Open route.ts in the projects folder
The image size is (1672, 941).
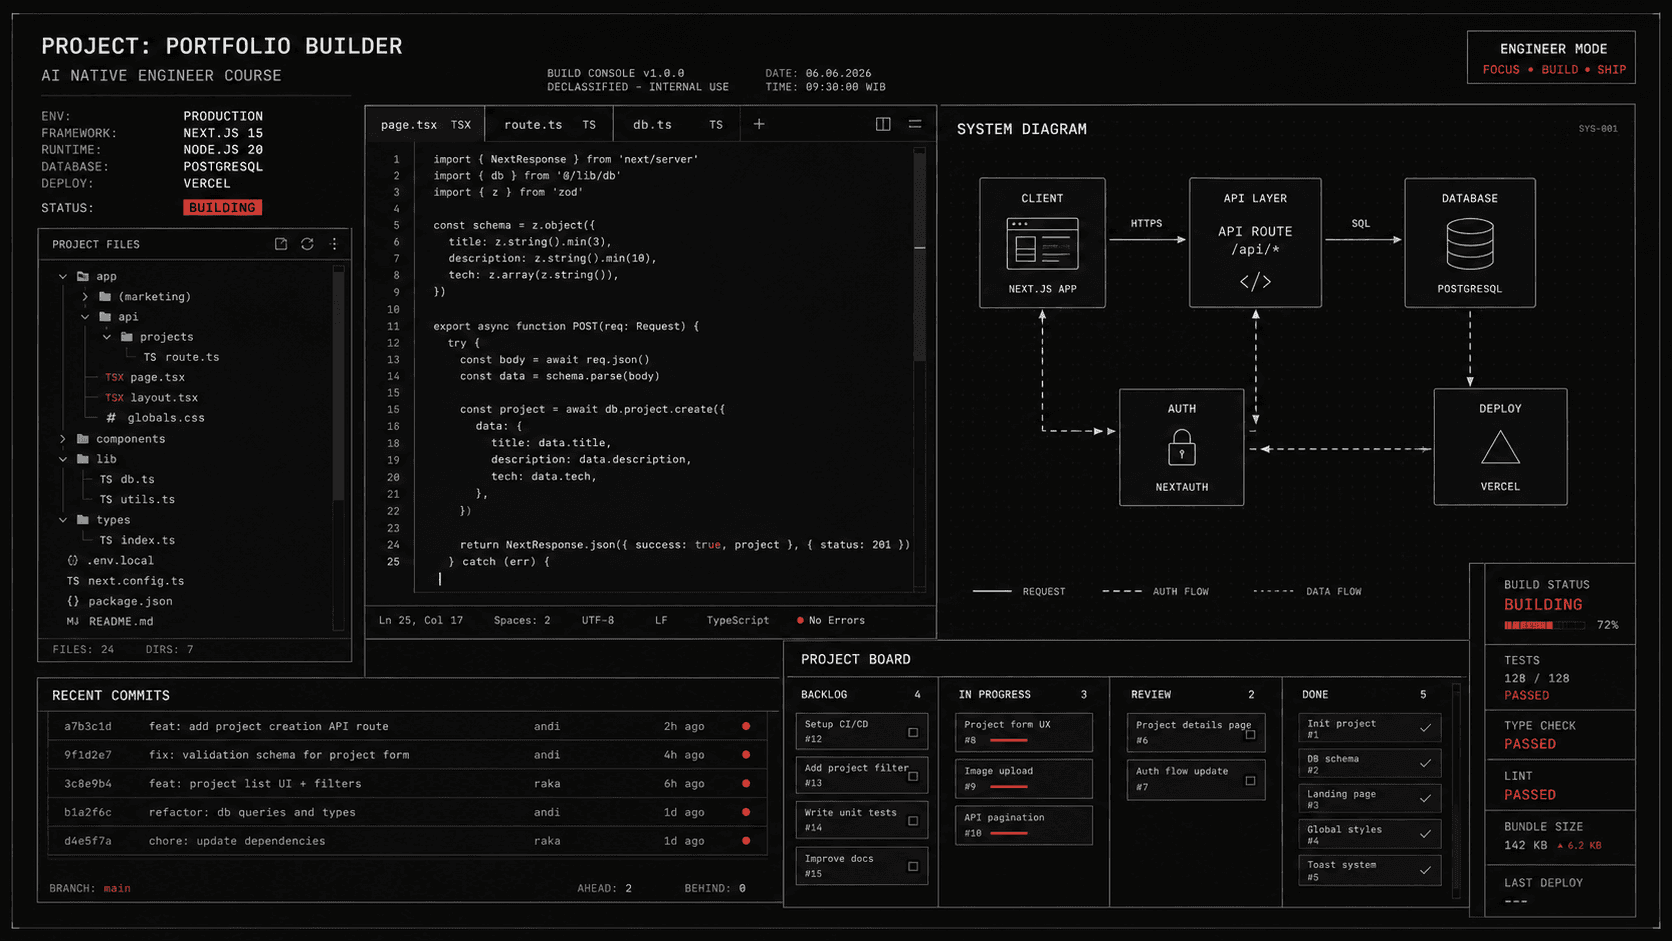point(181,357)
